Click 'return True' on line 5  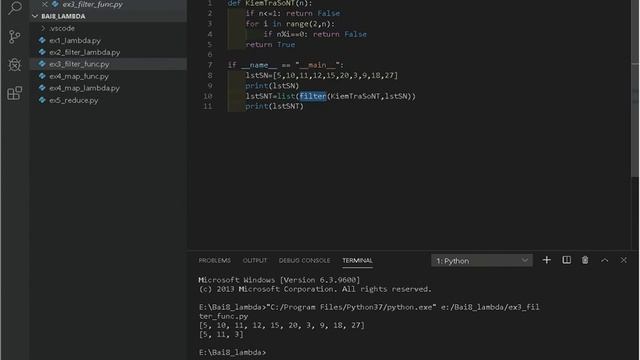pos(270,44)
